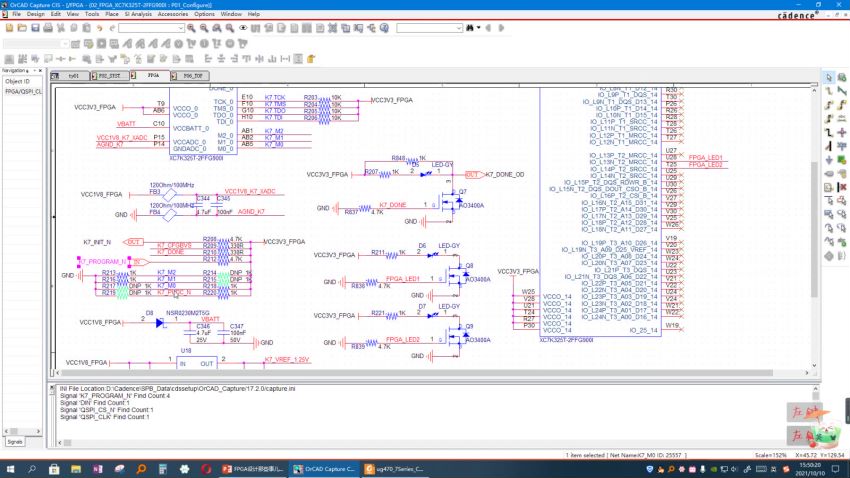Select the Signals tab at bottom left

click(15, 441)
